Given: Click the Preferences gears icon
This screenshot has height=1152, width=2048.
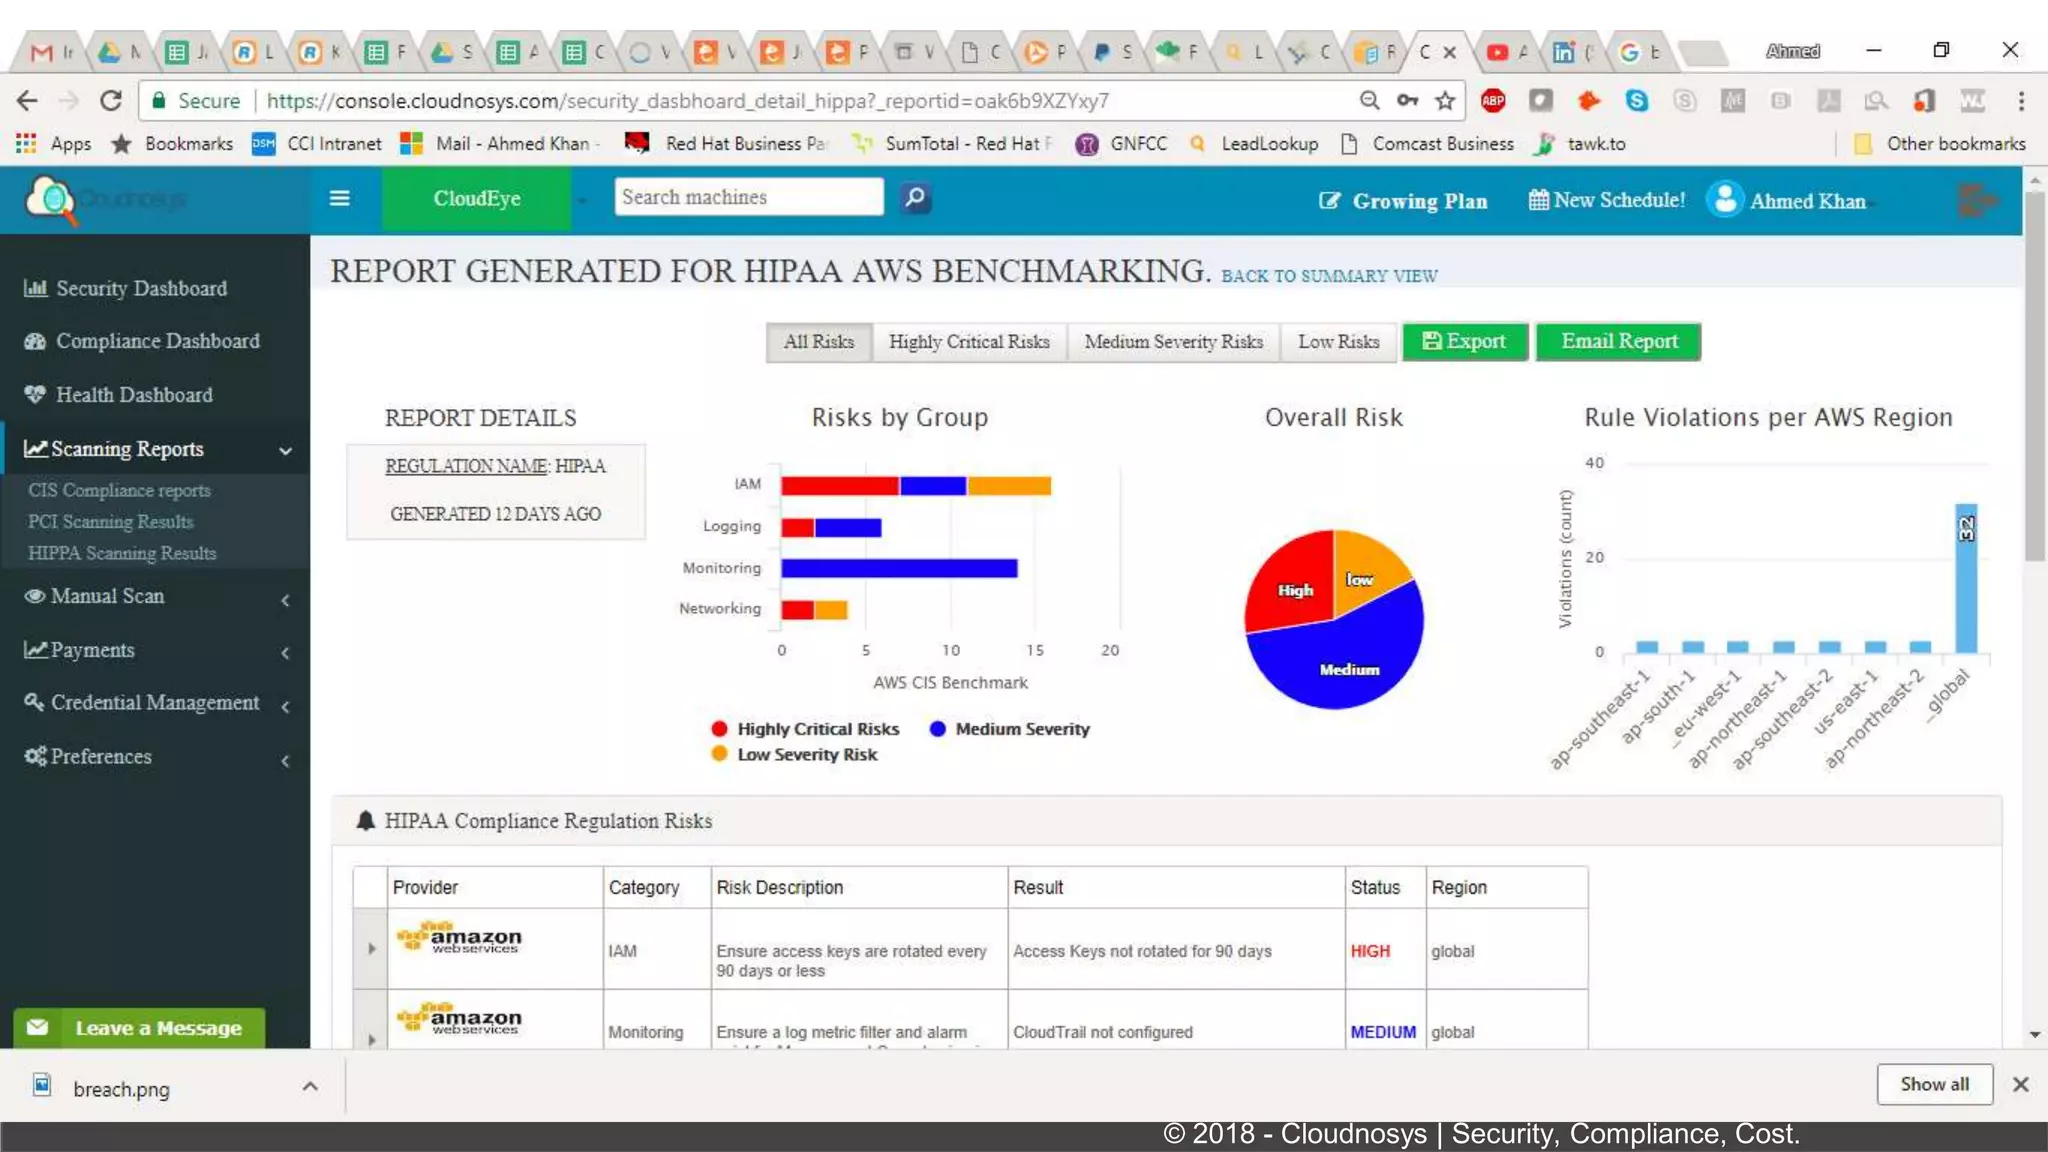Looking at the screenshot, I should [x=35, y=756].
